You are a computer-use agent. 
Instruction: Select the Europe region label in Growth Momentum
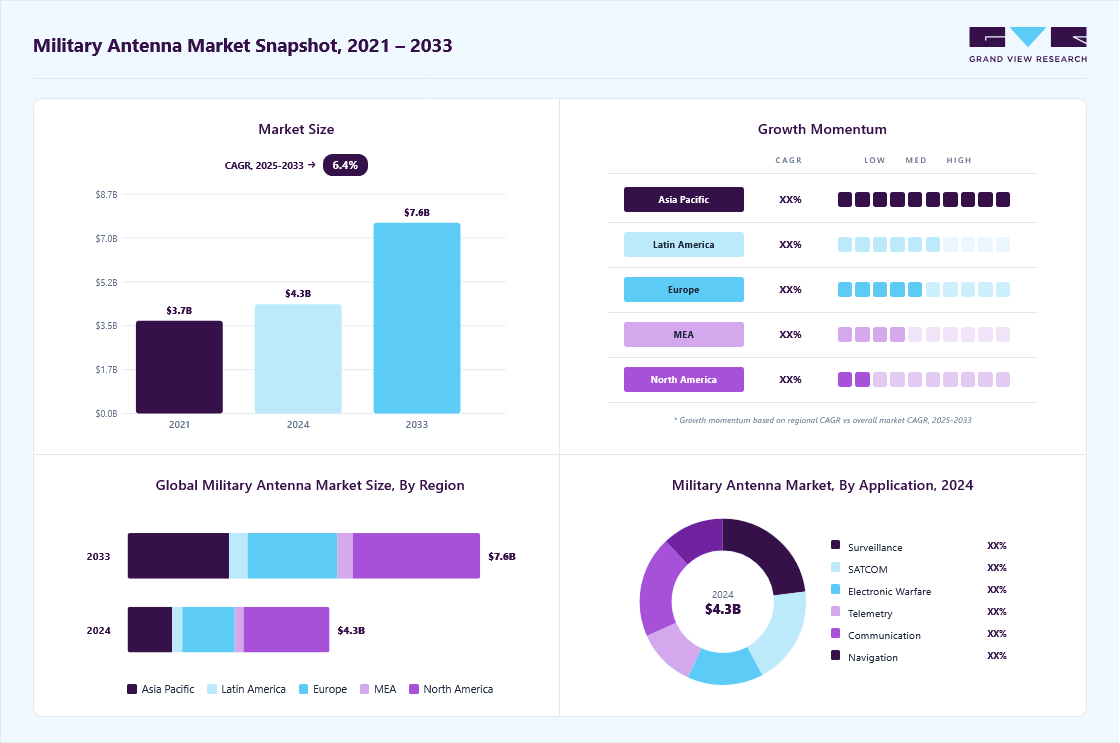(x=684, y=289)
